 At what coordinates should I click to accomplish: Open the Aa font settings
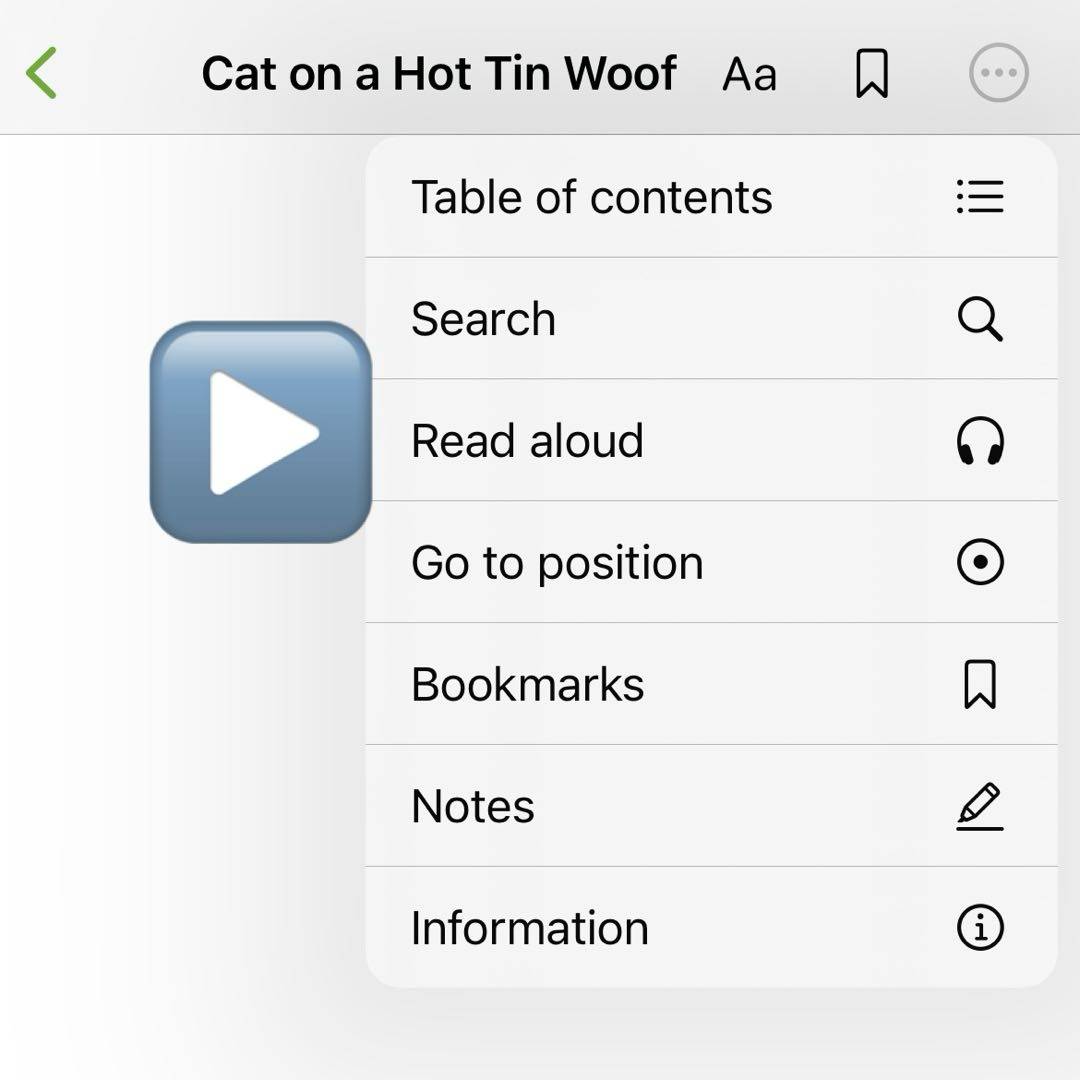(x=749, y=74)
